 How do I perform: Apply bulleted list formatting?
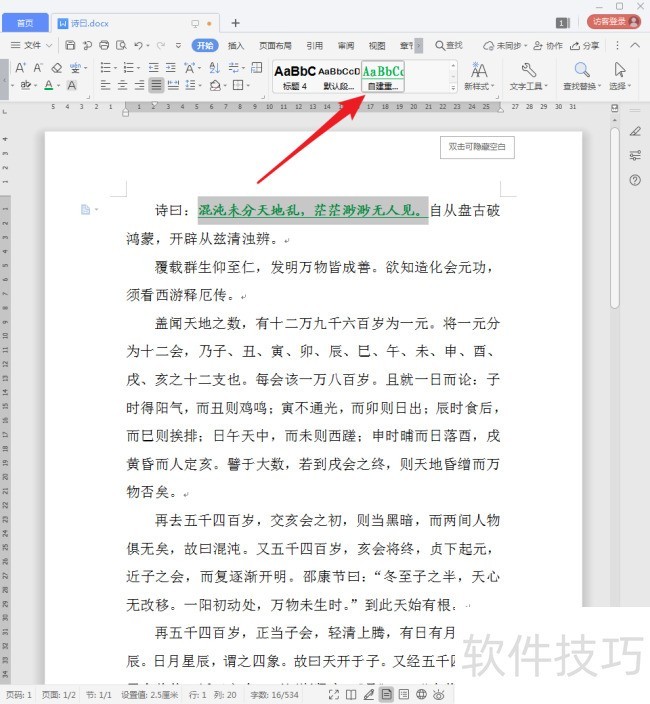click(105, 68)
